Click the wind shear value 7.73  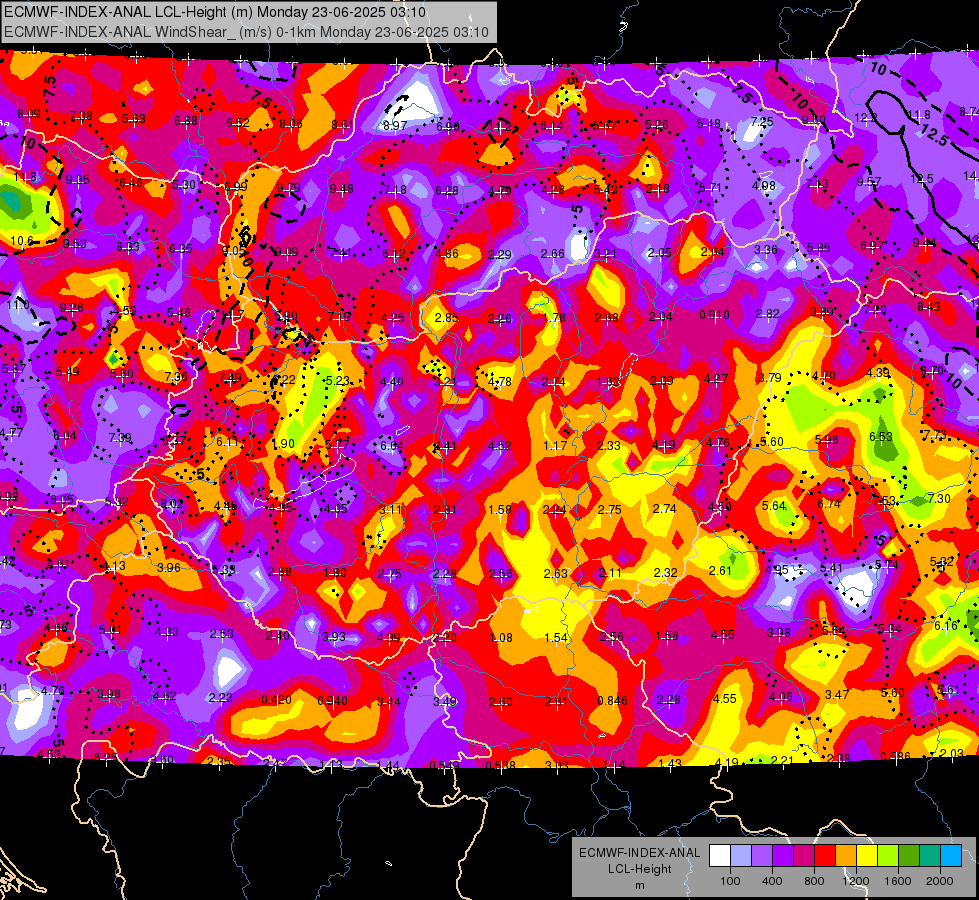tap(934, 434)
